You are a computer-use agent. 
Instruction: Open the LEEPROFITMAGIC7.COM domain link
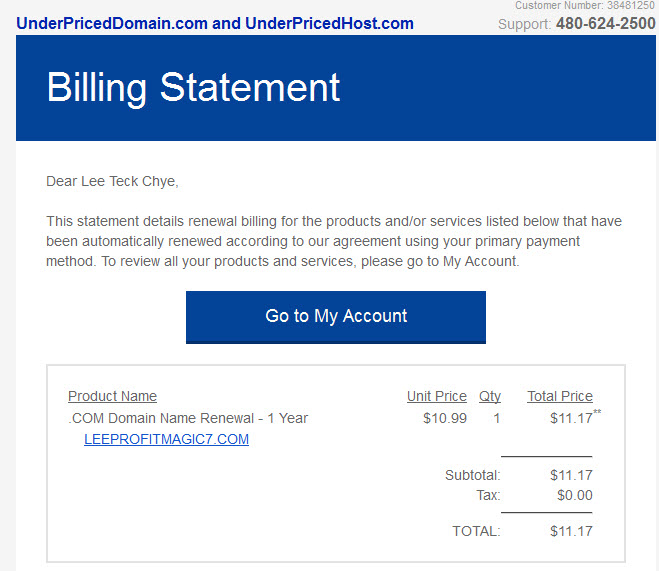pyautogui.click(x=166, y=439)
